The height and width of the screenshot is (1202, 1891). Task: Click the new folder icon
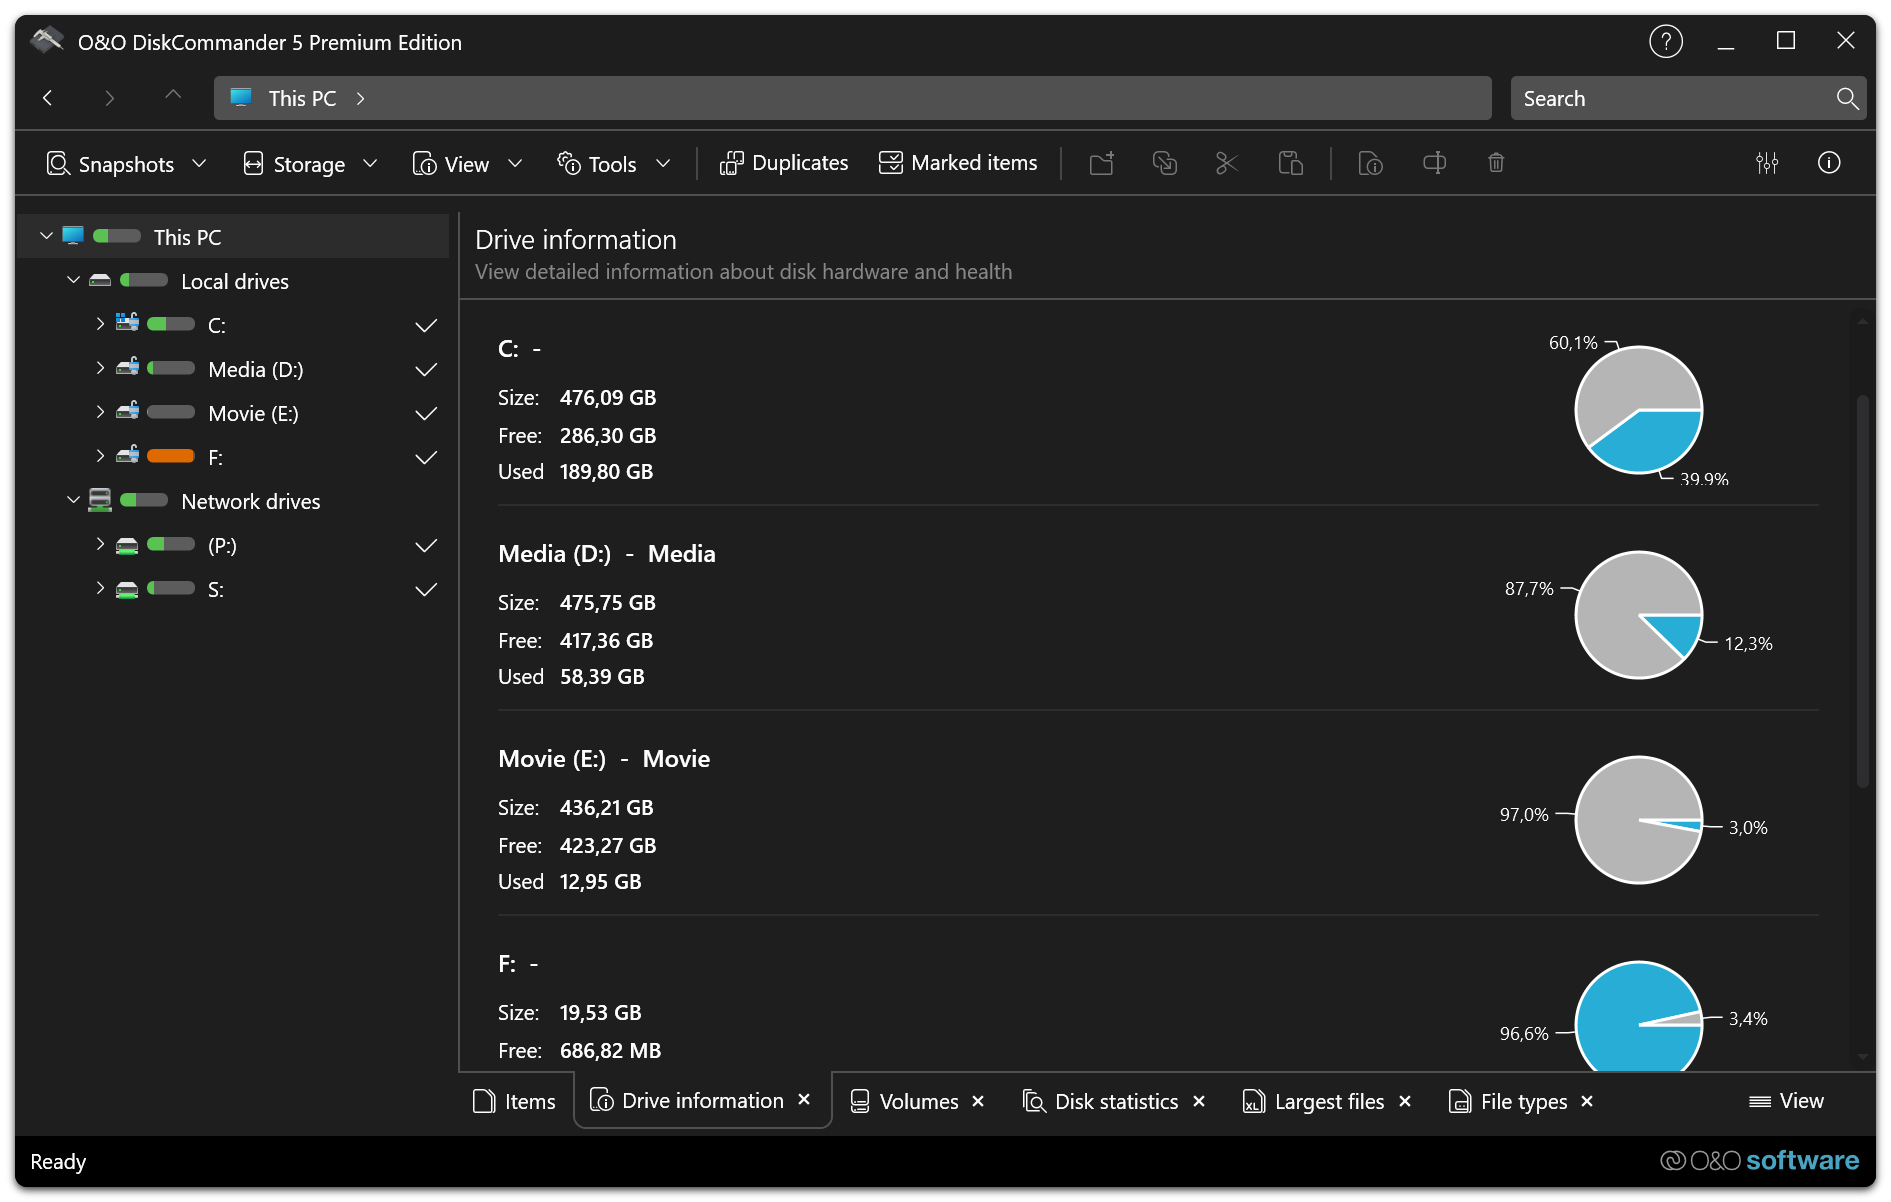[x=1102, y=163]
